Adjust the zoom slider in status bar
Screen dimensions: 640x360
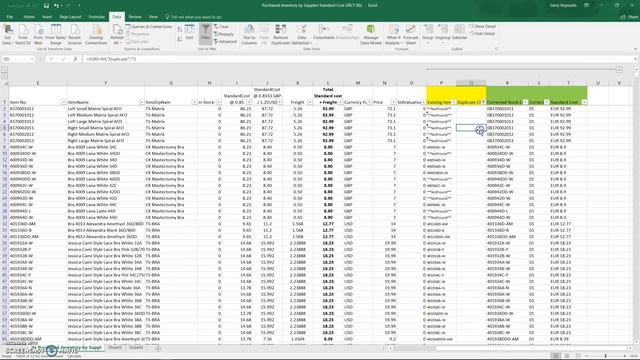point(605,356)
